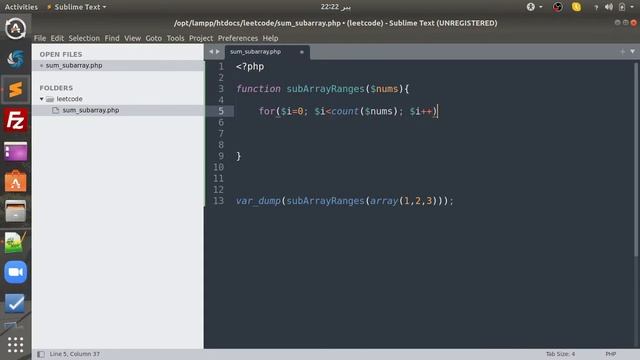Focus Sublime Text in the dock
Viewport: 640px width, 360px height.
[16, 89]
